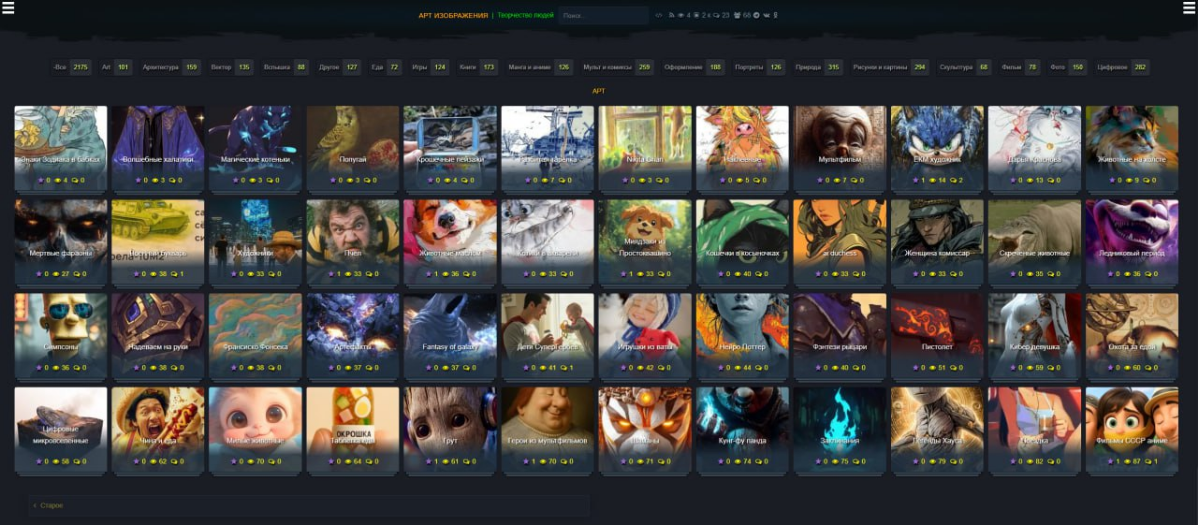
Task: Select the Еда category
Action: coord(385,67)
